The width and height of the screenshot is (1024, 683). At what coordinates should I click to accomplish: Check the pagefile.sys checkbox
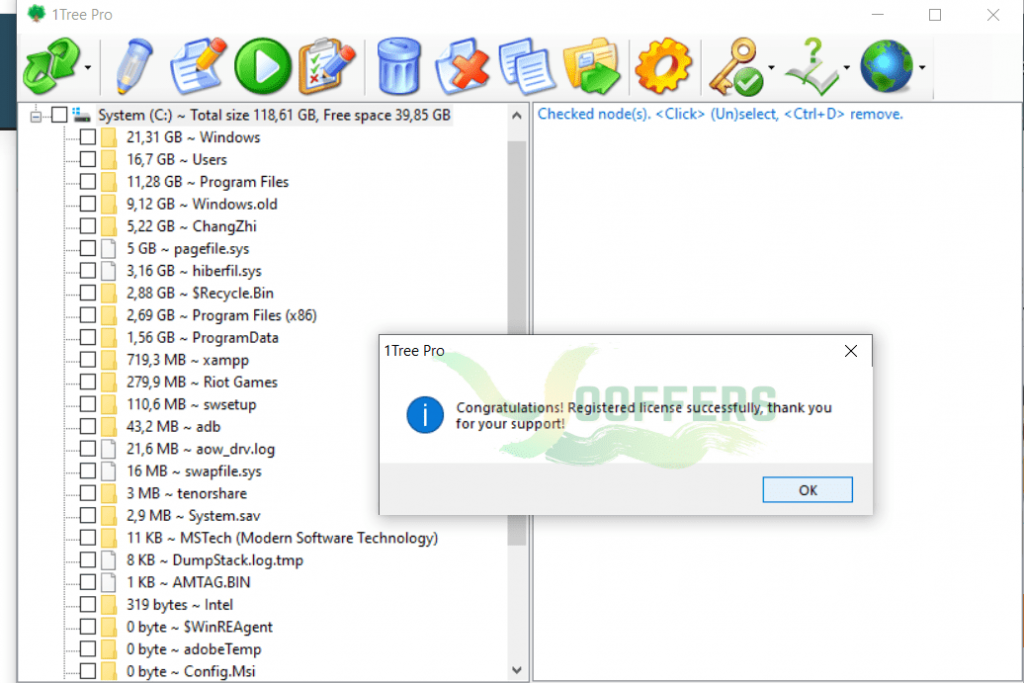coord(88,248)
